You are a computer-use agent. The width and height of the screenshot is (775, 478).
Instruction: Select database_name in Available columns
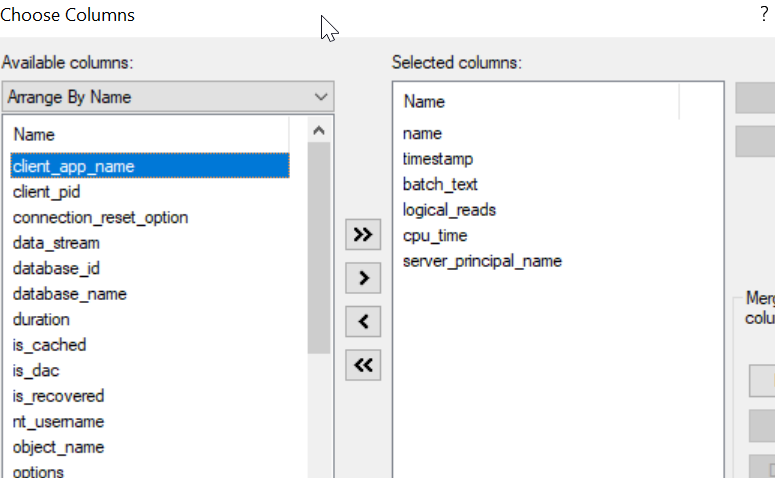[70, 294]
